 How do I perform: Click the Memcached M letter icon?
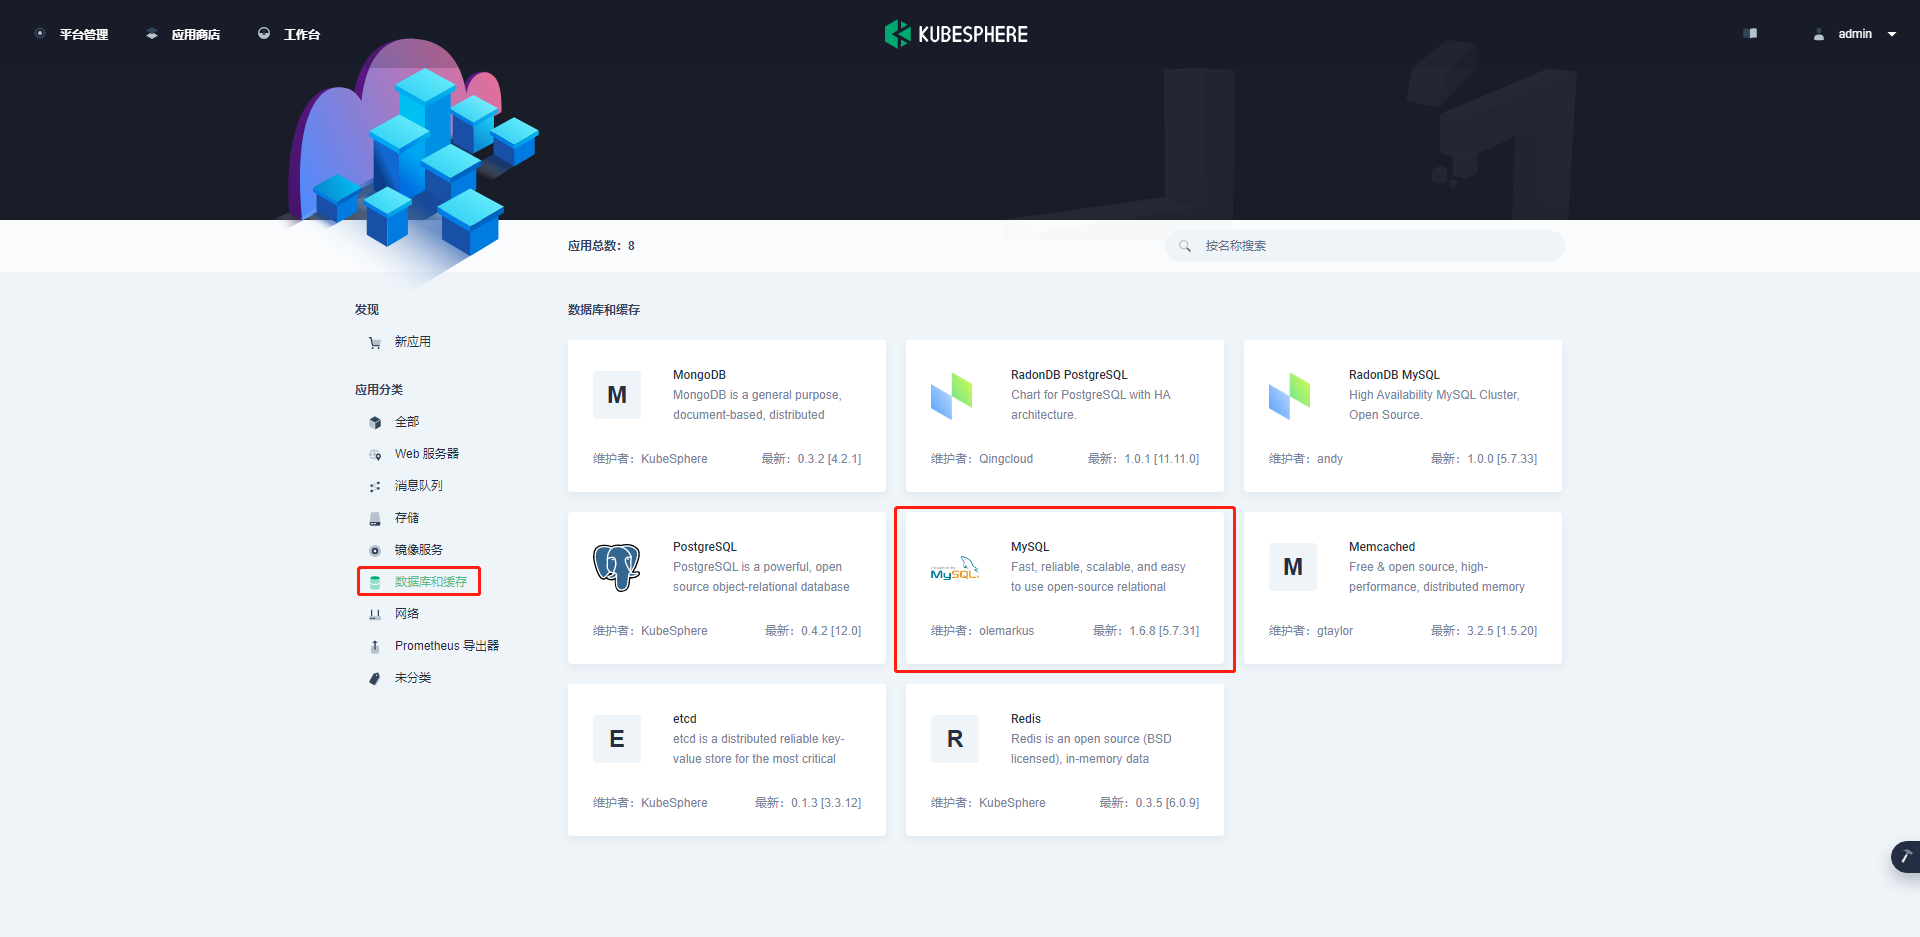pyautogui.click(x=1293, y=567)
